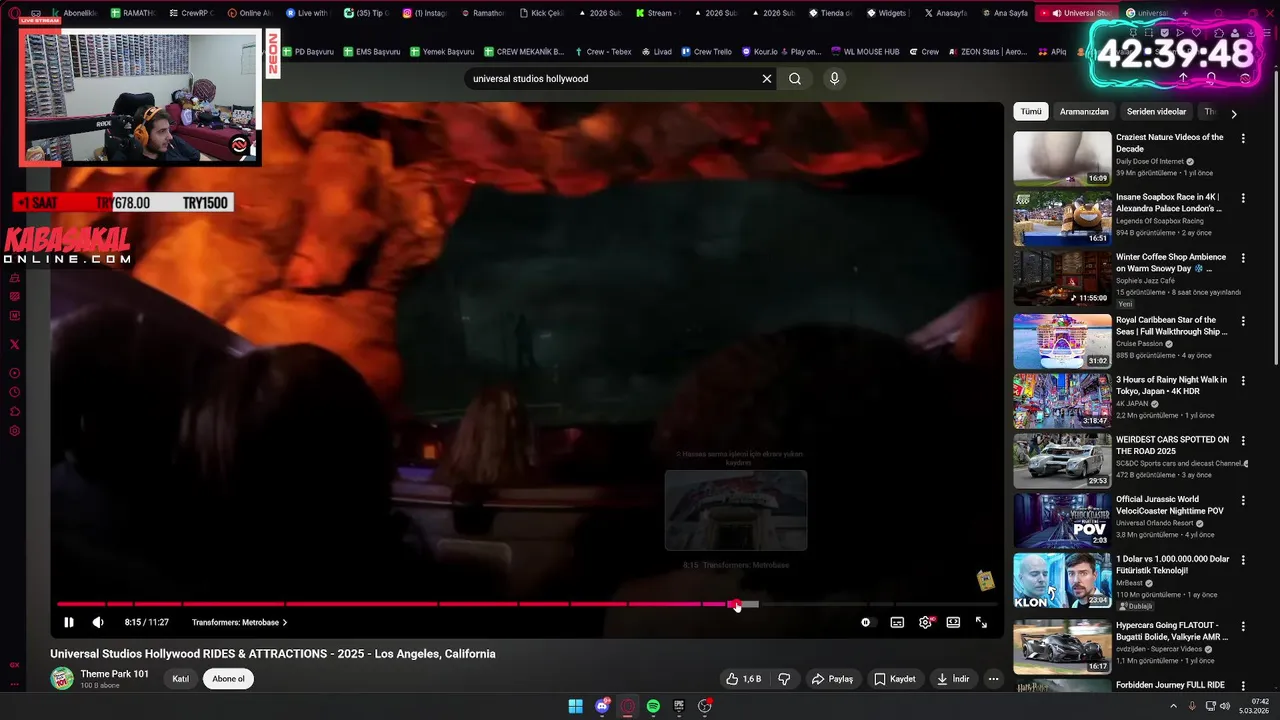
Task: Subscribe with Abone ol button
Action: (x=228, y=679)
